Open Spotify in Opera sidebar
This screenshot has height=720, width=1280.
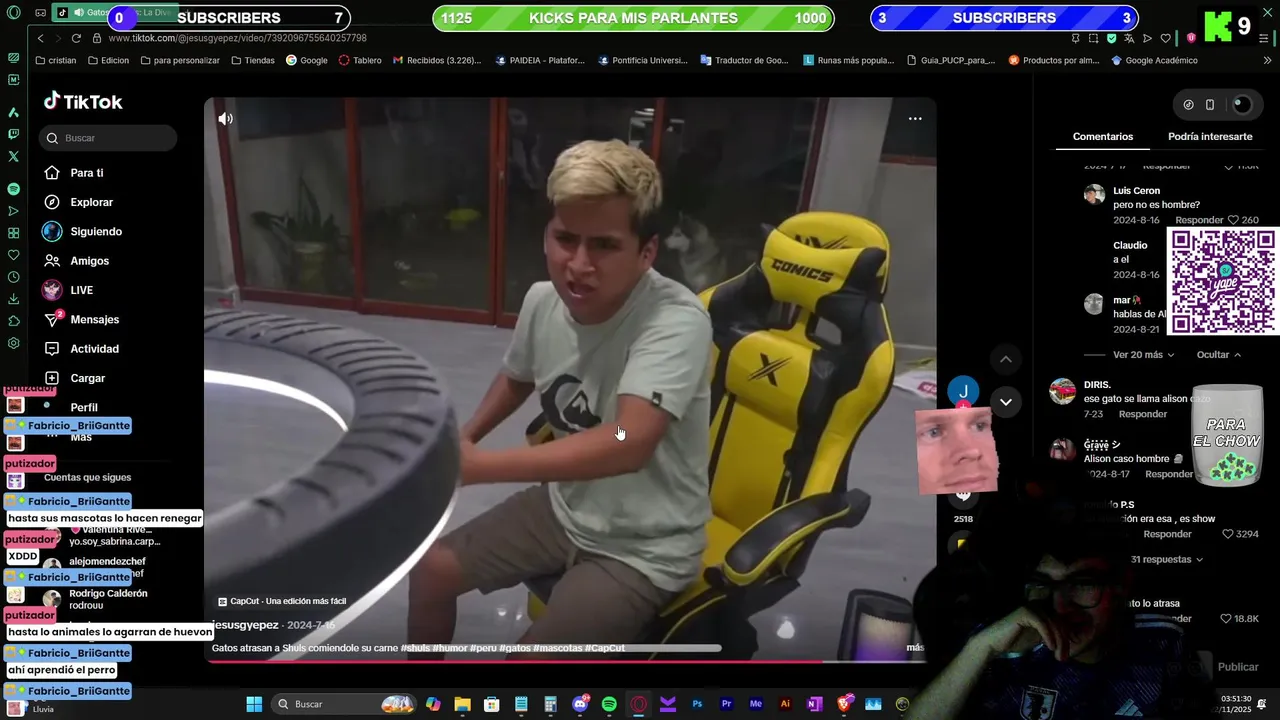coord(13,189)
